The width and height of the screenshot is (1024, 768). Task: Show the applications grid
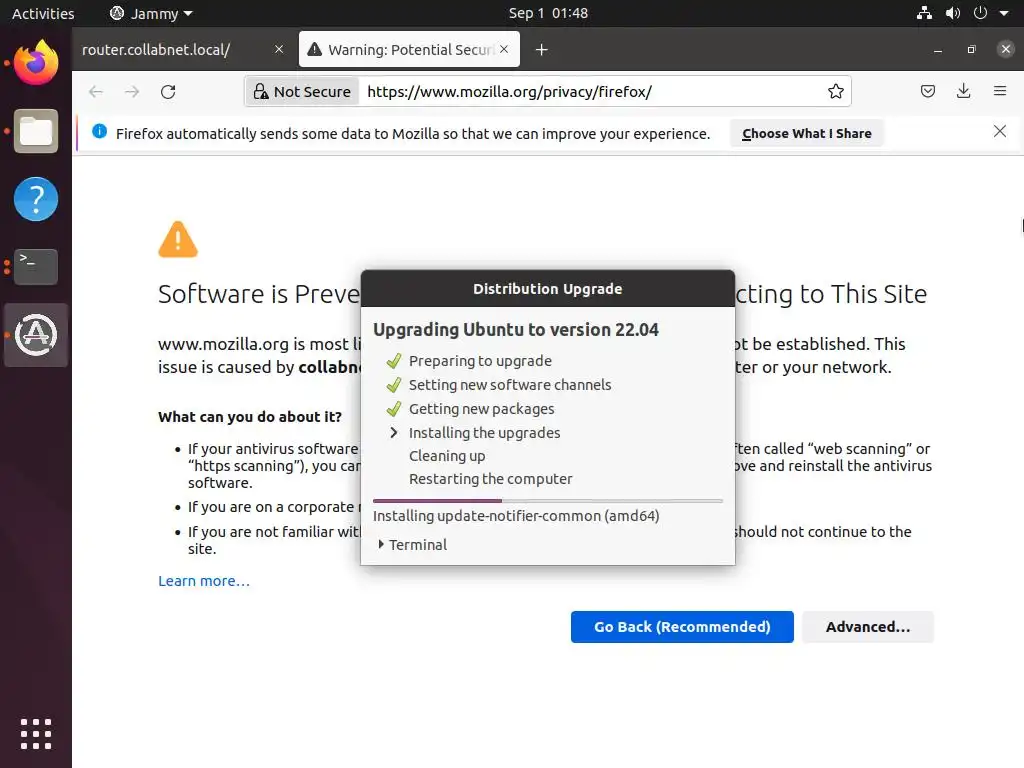[36, 734]
